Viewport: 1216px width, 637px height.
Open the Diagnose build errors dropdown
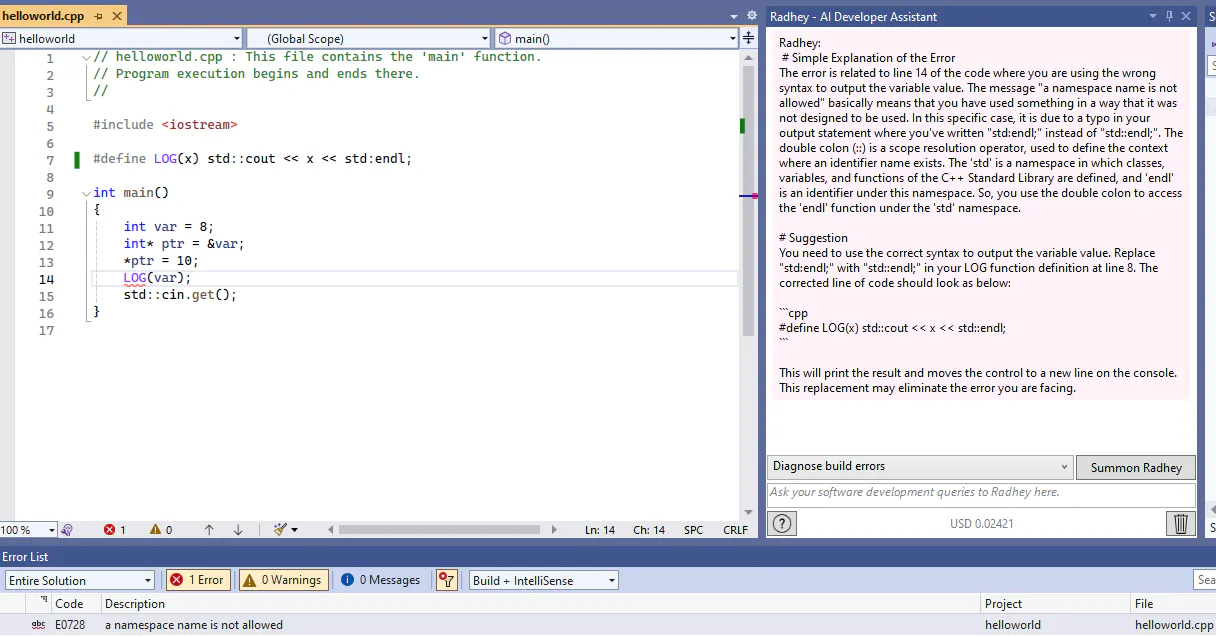pyautogui.click(x=920, y=467)
